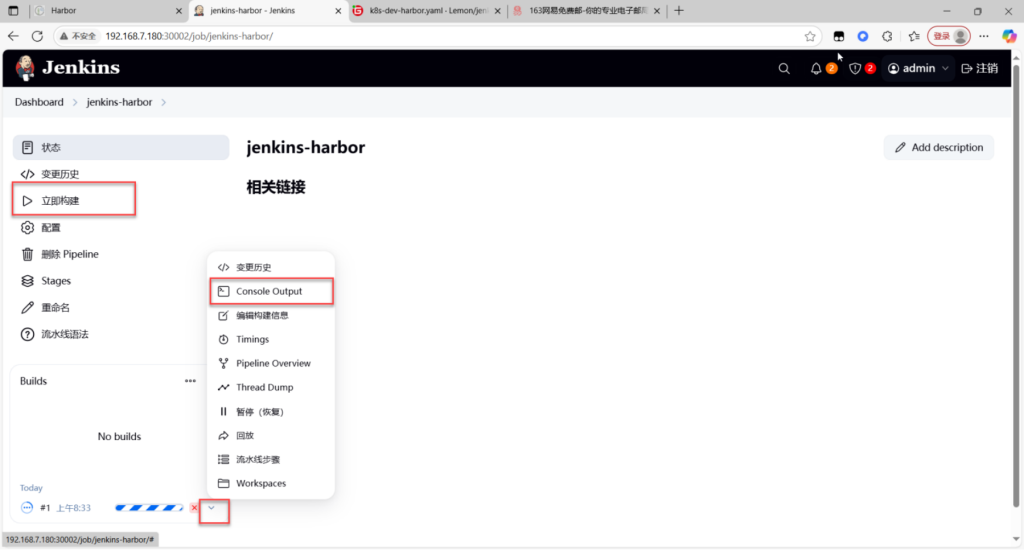Open the admin user dropdown

[x=917, y=68]
